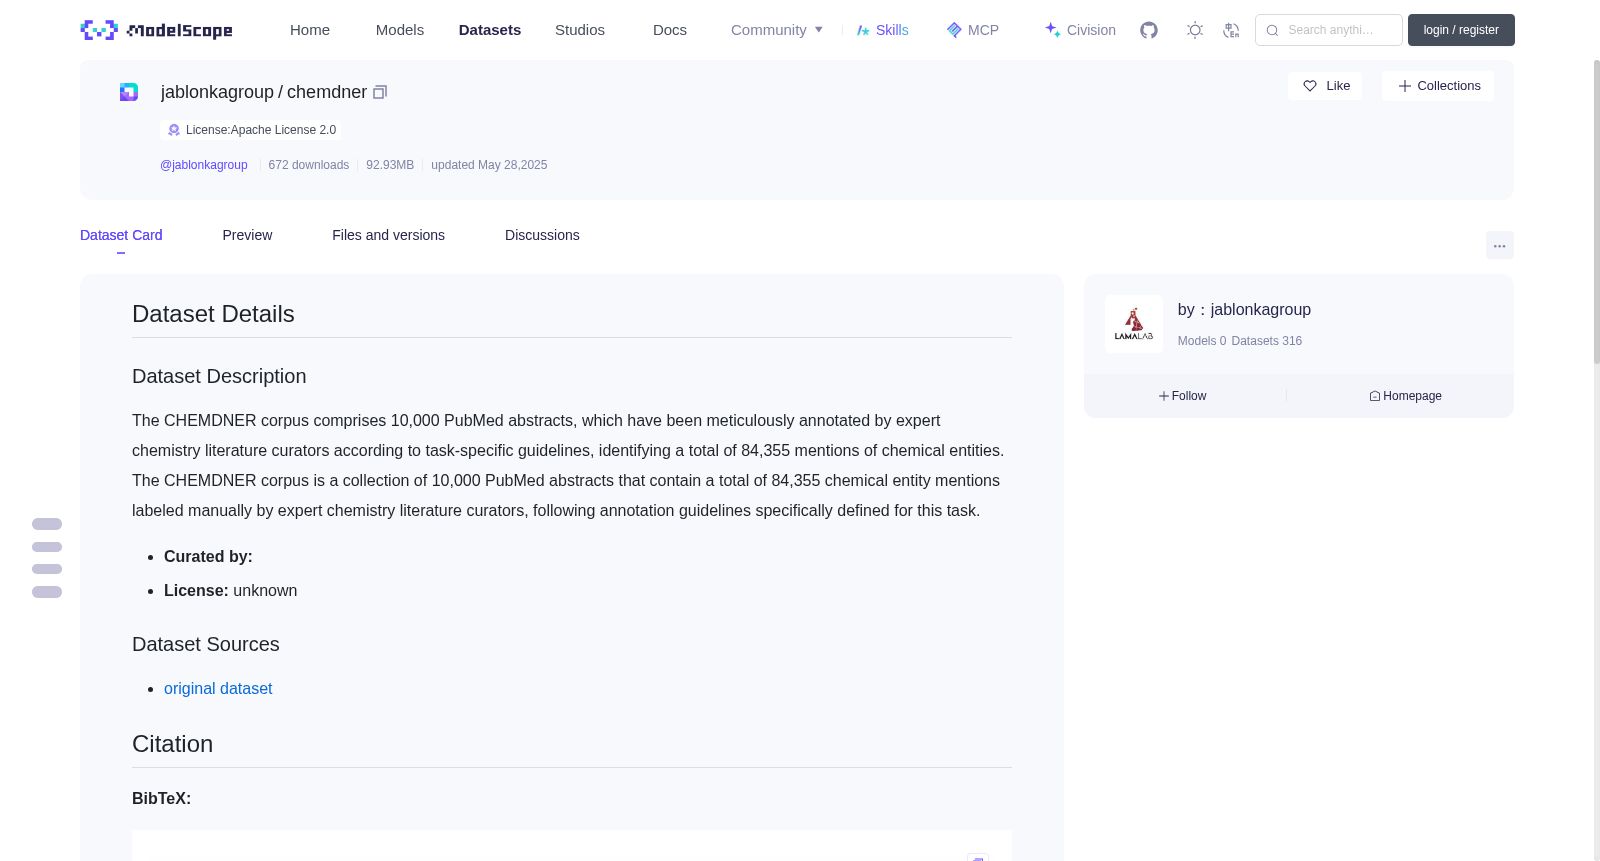1600x861 pixels.
Task: Click the Dataset Details heading
Action: click(213, 314)
